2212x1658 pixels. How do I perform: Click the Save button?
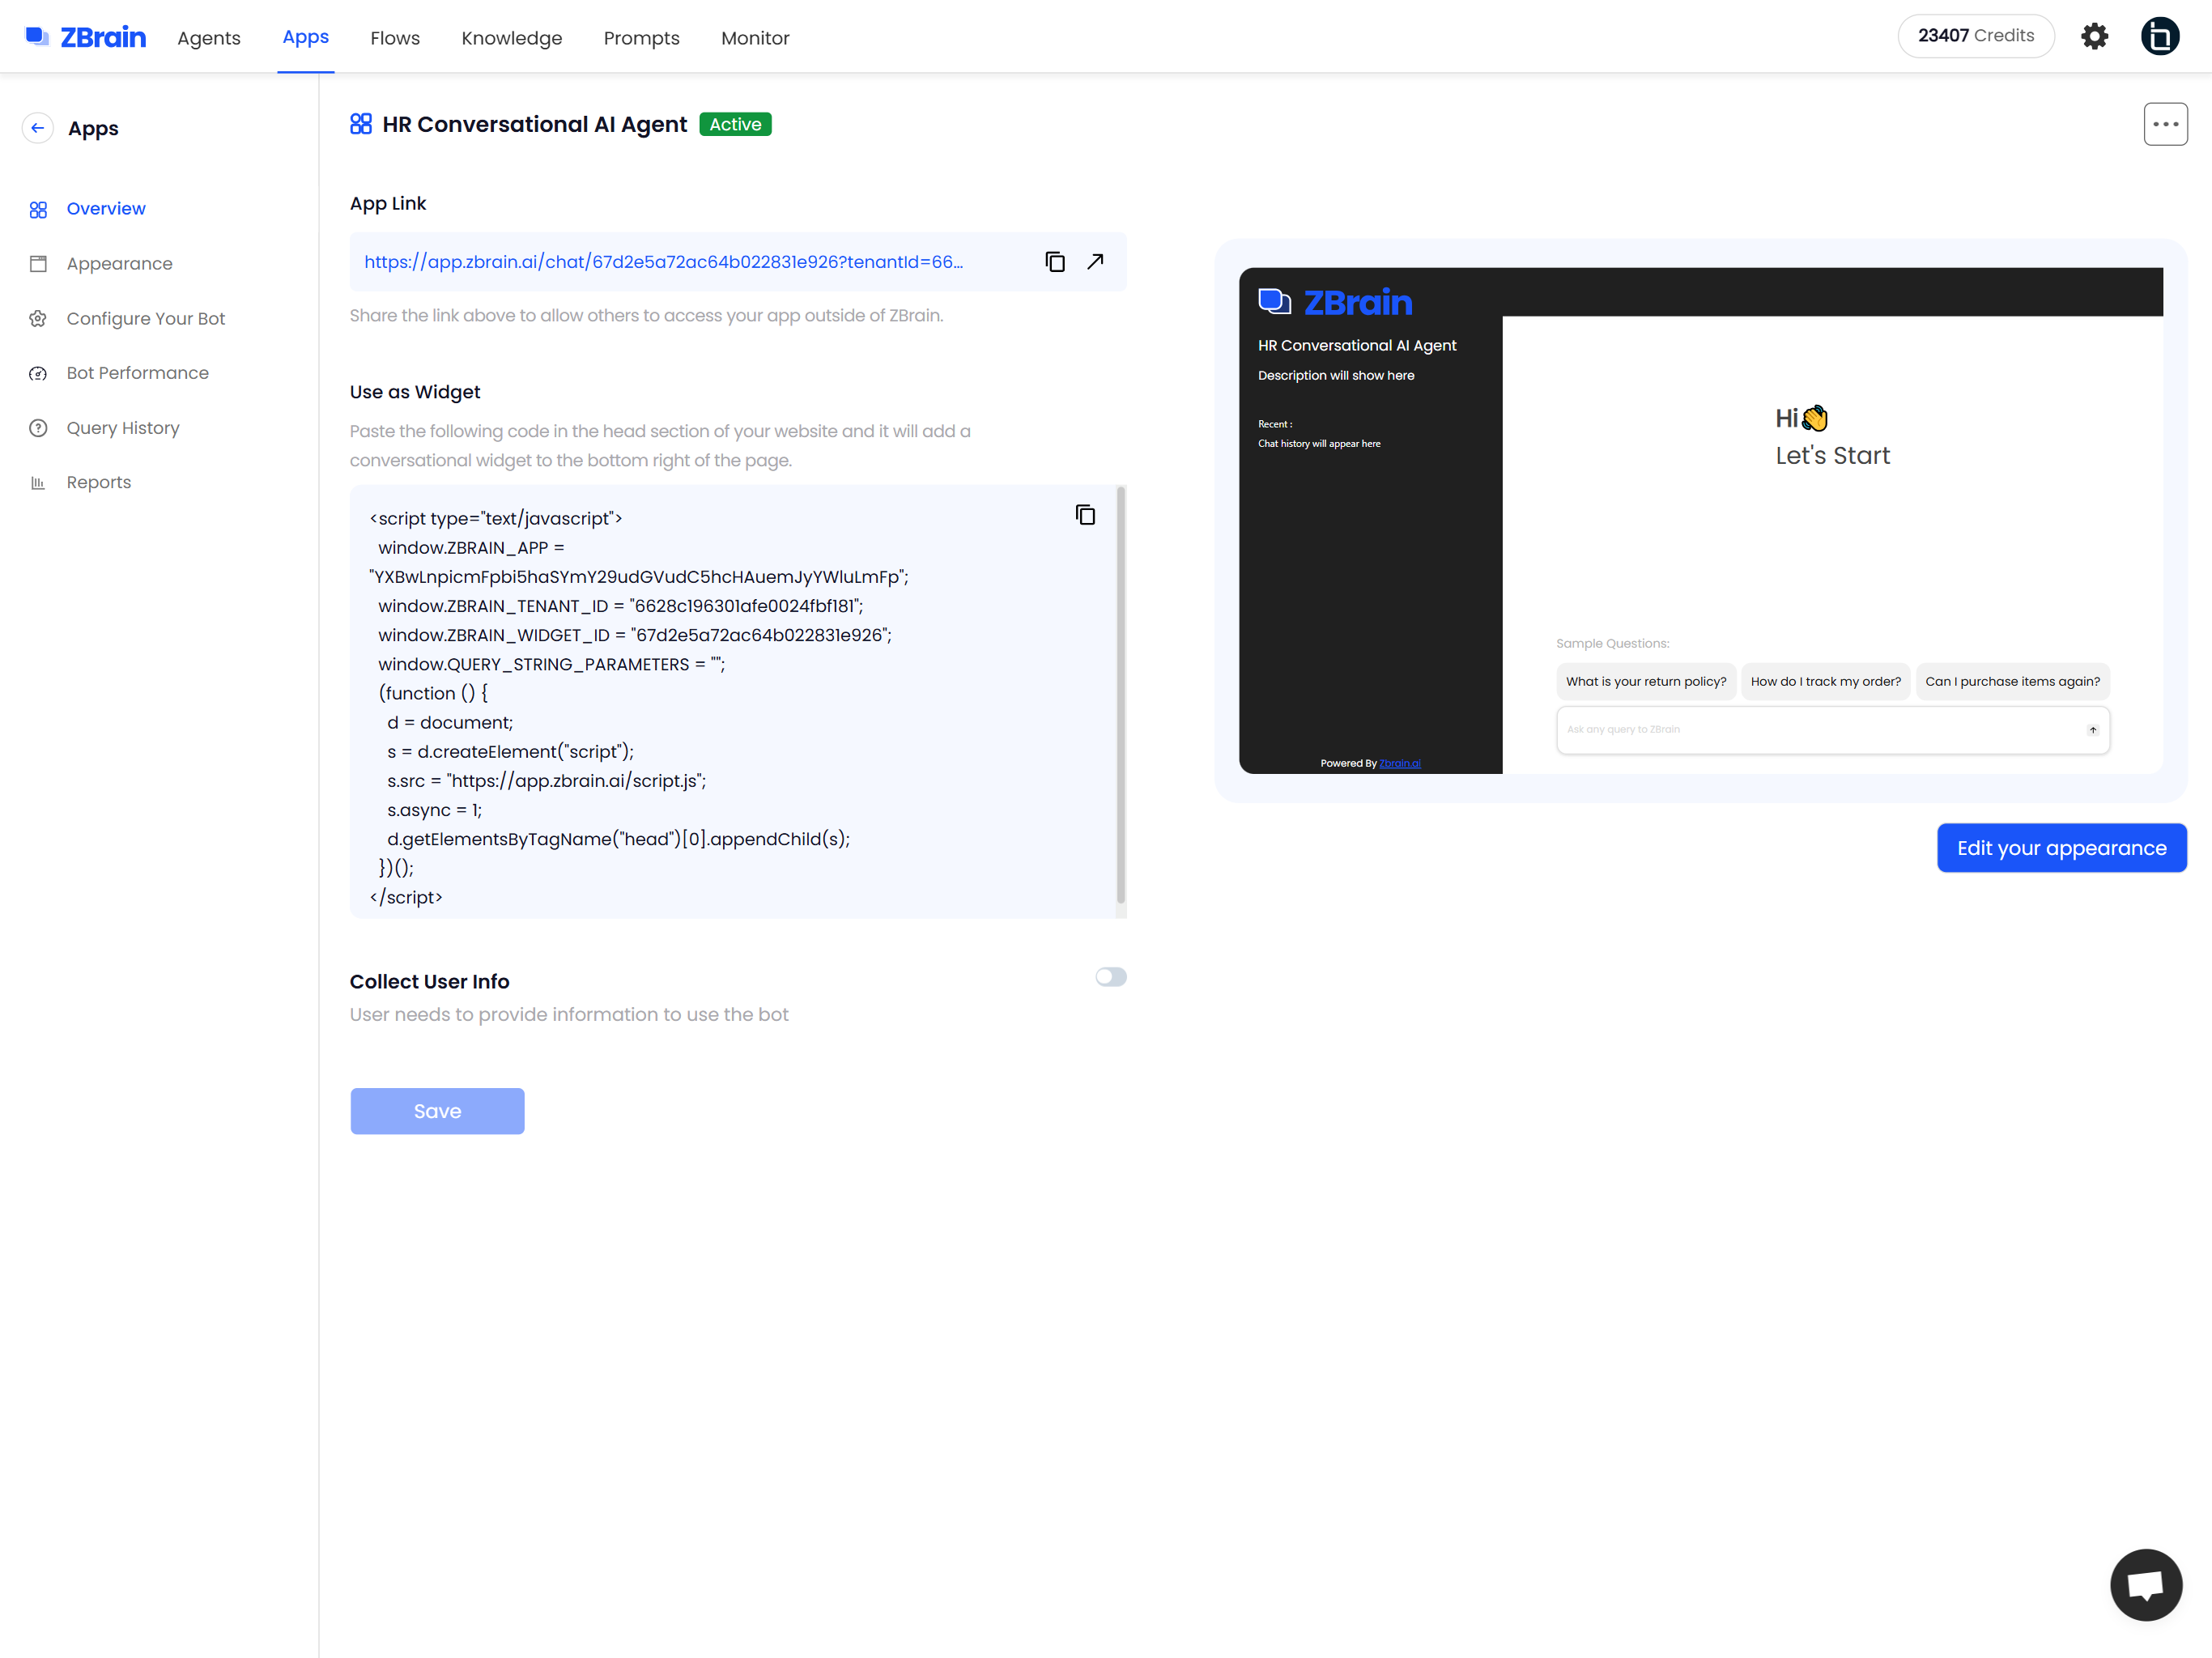click(x=437, y=1111)
